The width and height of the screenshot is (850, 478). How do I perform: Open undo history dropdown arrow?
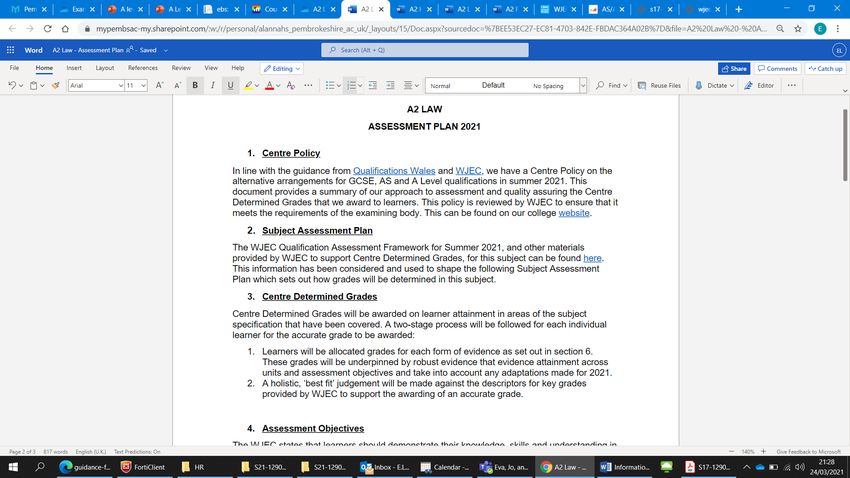click(21, 86)
